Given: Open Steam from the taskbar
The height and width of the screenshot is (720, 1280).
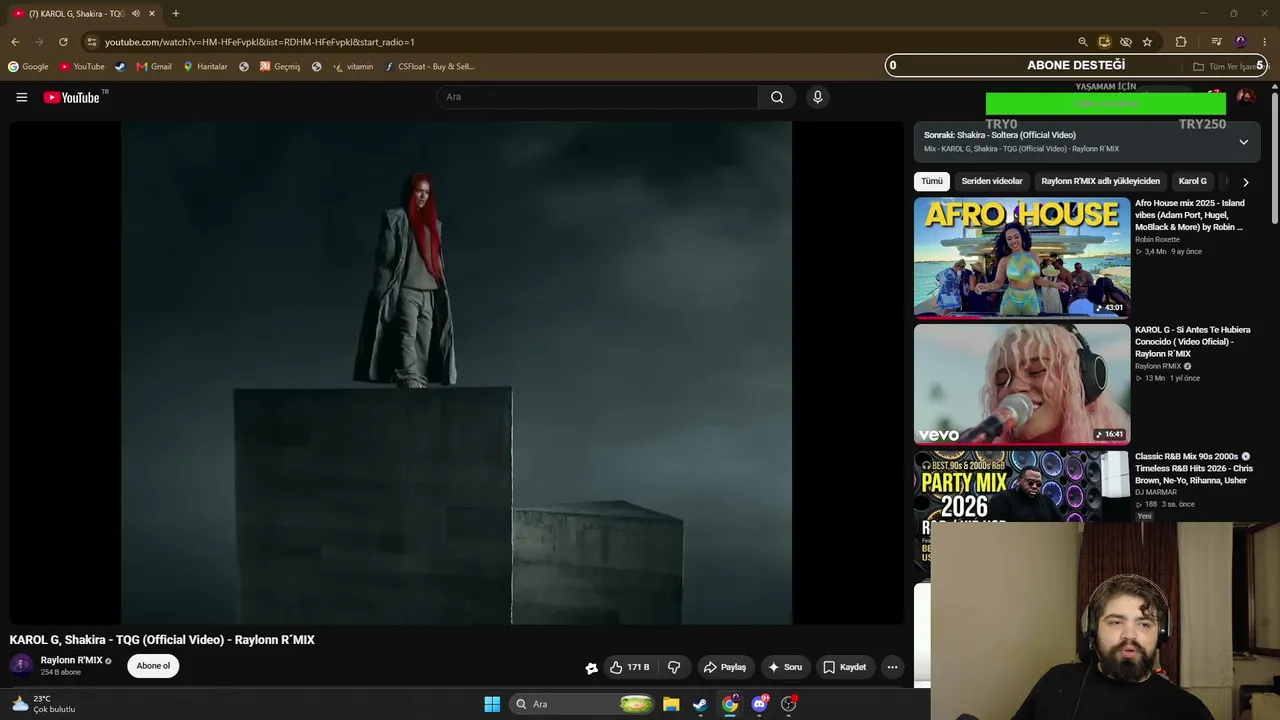Looking at the screenshot, I should pos(700,704).
